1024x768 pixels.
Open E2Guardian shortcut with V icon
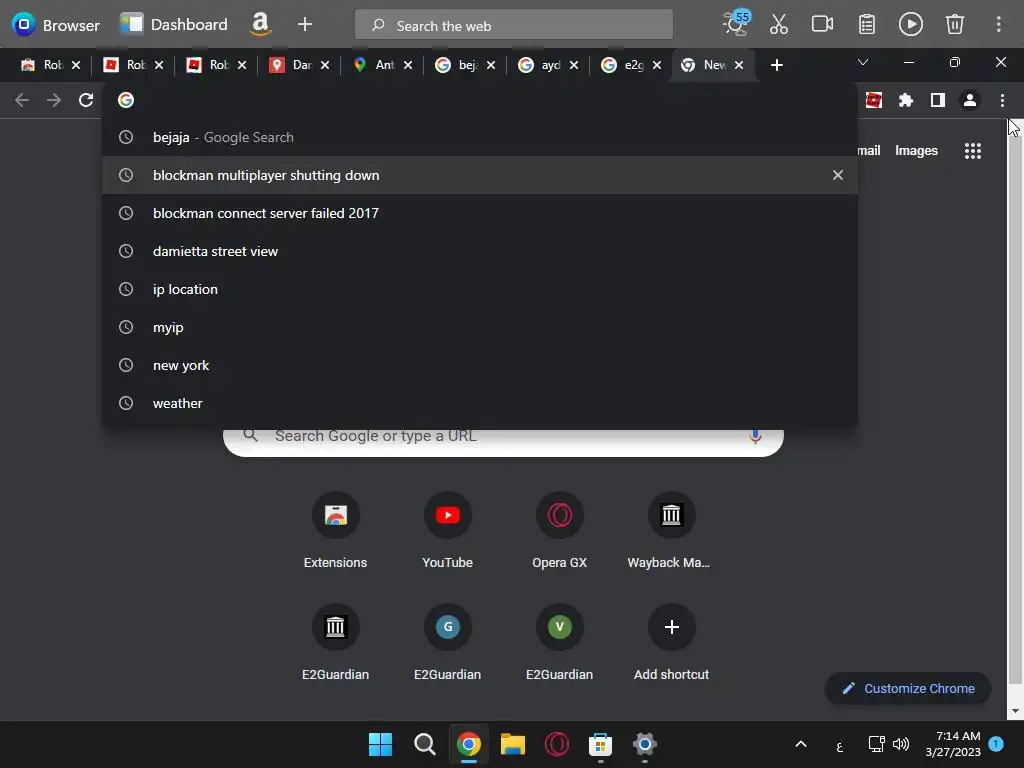coord(560,643)
